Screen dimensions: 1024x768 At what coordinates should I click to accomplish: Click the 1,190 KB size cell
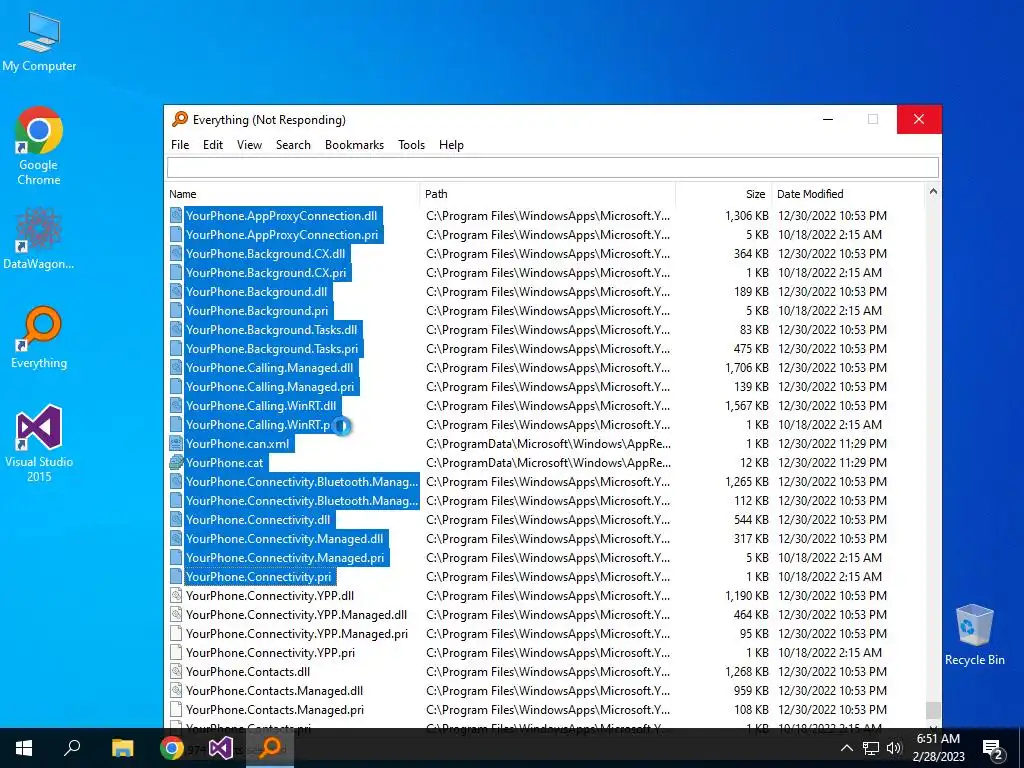pos(746,596)
